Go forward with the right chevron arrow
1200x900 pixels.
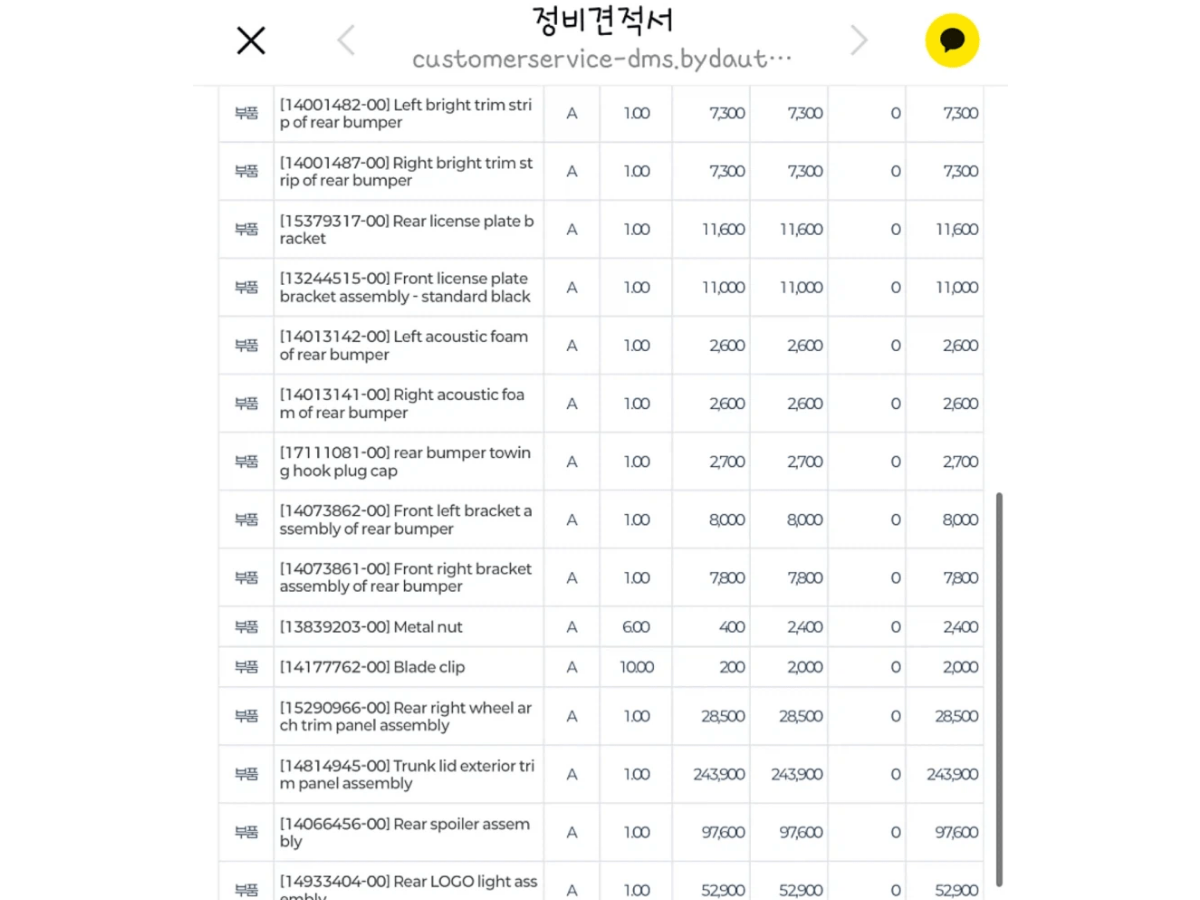pyautogui.click(x=858, y=40)
